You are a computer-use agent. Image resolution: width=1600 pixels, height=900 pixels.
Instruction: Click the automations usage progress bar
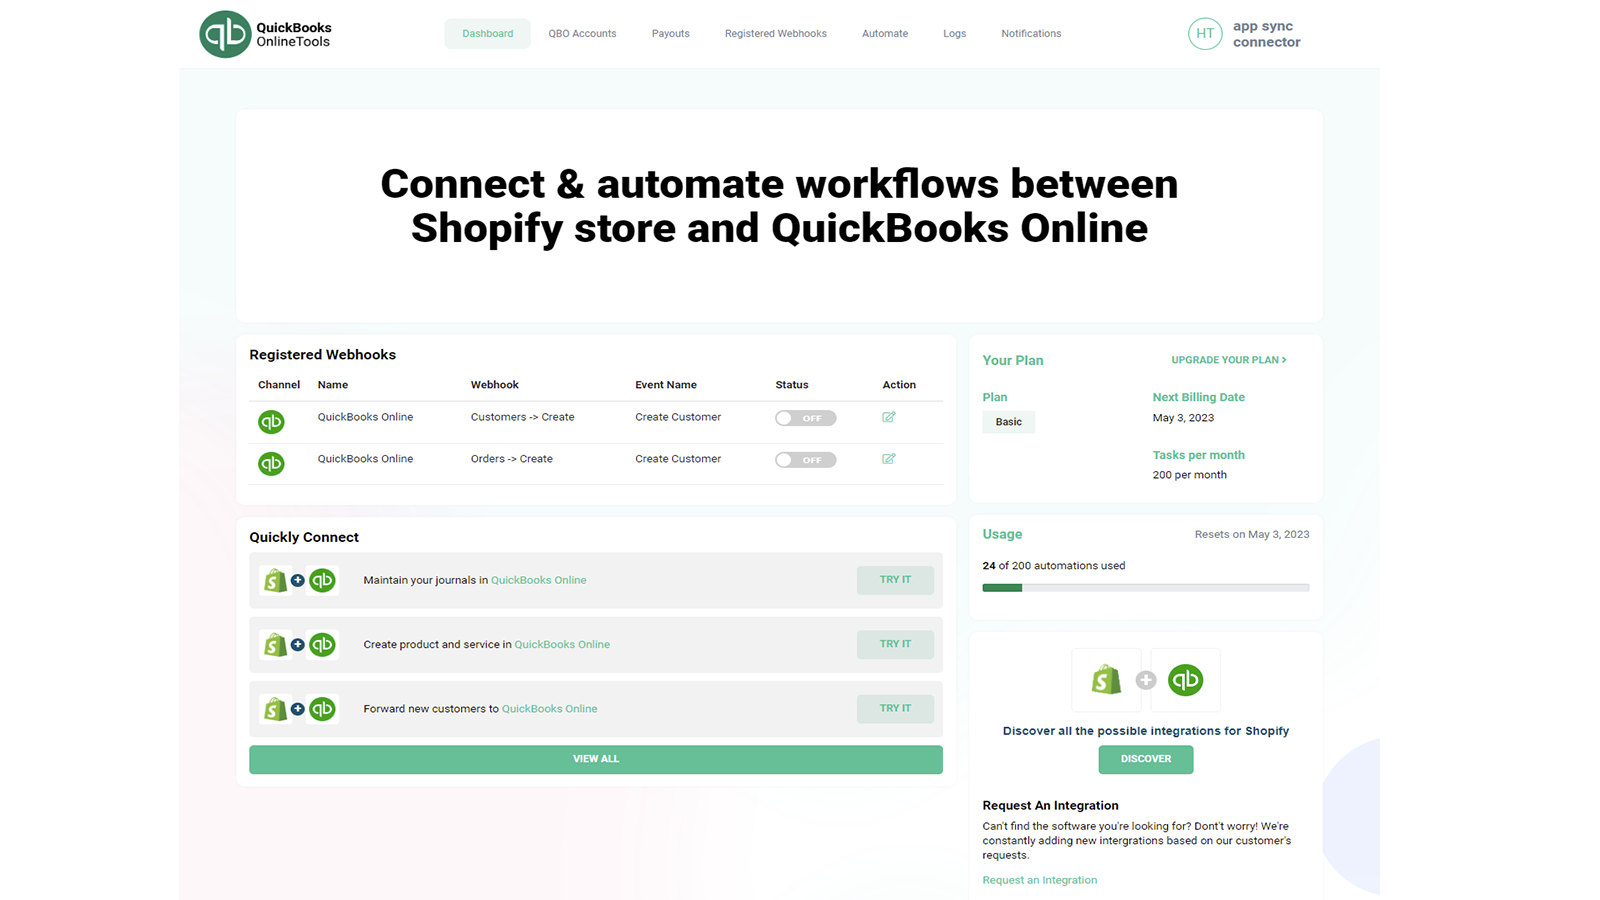pos(1146,588)
